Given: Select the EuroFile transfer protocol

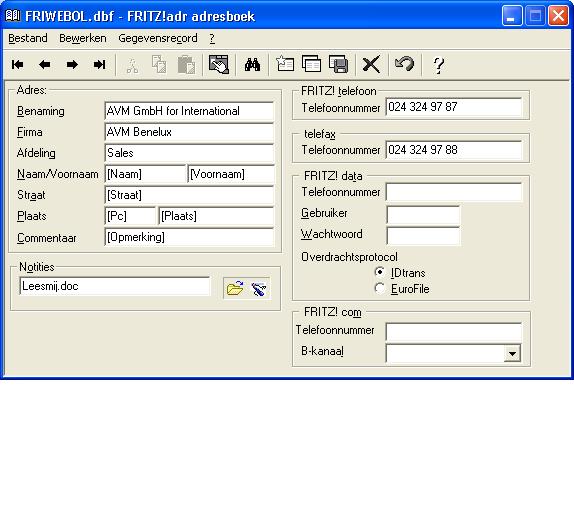Looking at the screenshot, I should (x=380, y=288).
